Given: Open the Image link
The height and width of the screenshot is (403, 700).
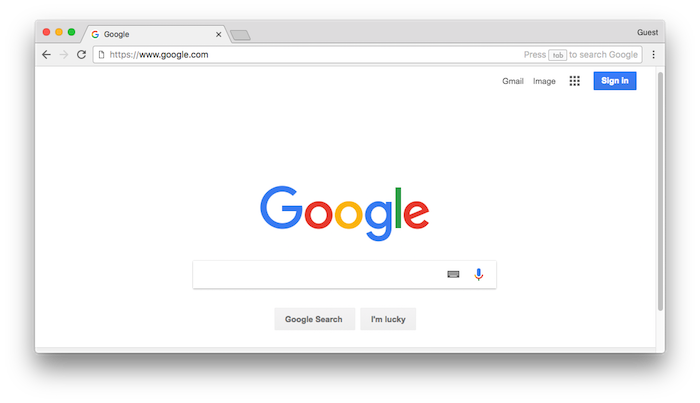Looking at the screenshot, I should tap(544, 81).
